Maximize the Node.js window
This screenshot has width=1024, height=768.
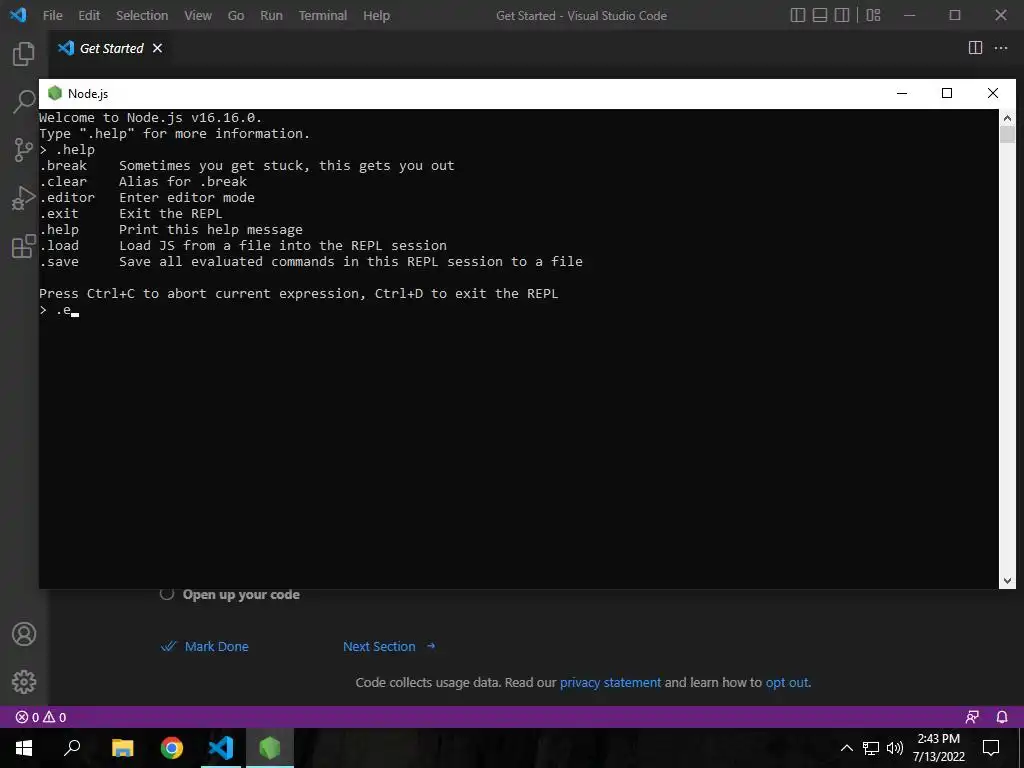947,93
